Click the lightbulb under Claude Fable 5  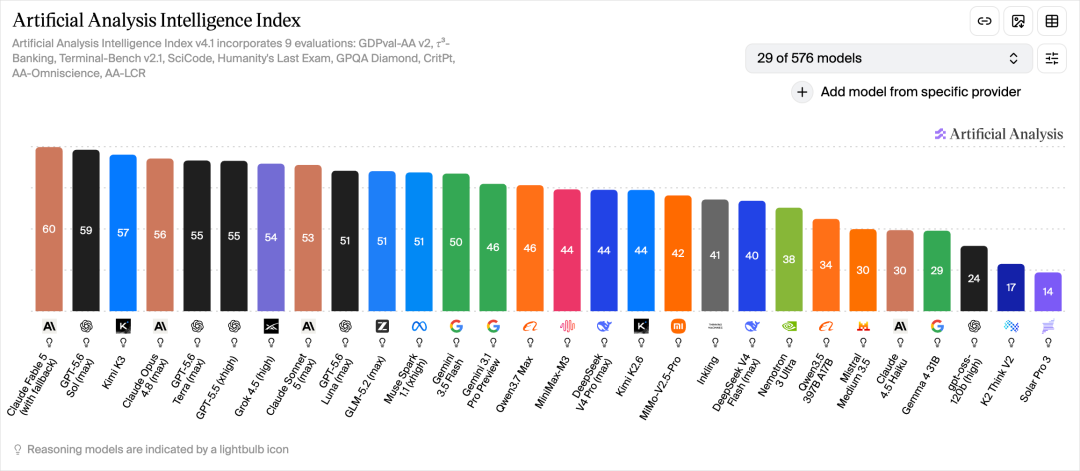pyautogui.click(x=49, y=342)
